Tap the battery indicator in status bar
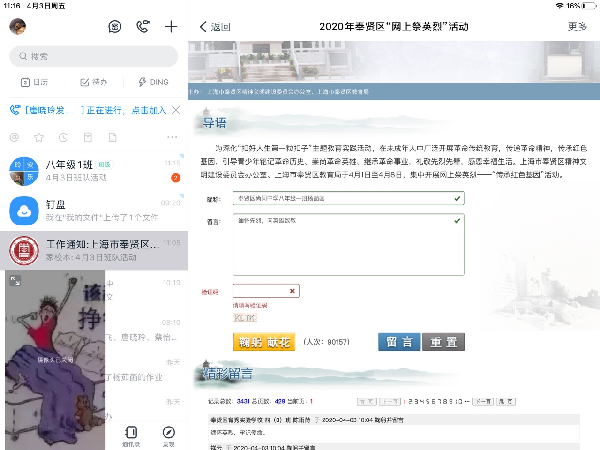 point(589,5)
